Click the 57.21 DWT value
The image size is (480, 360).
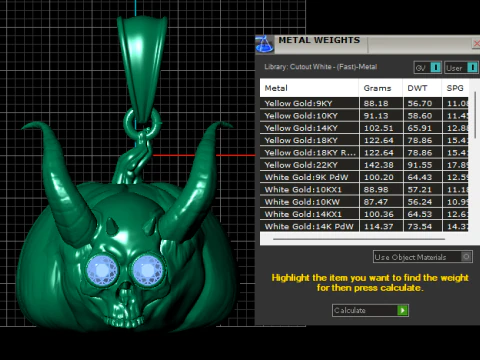[420, 190]
